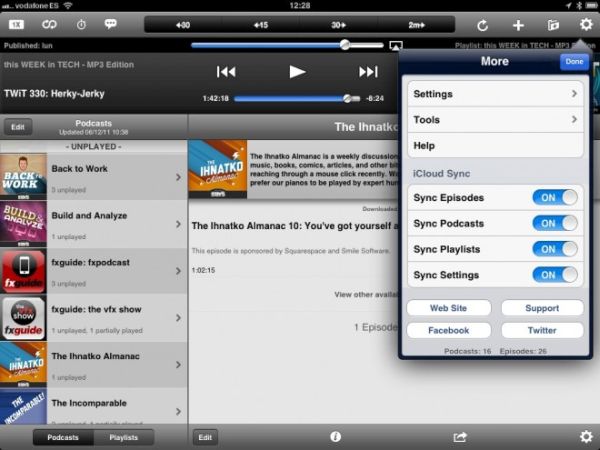Open Build and Analyze row chevron
The height and width of the screenshot is (450, 600).
tap(178, 224)
